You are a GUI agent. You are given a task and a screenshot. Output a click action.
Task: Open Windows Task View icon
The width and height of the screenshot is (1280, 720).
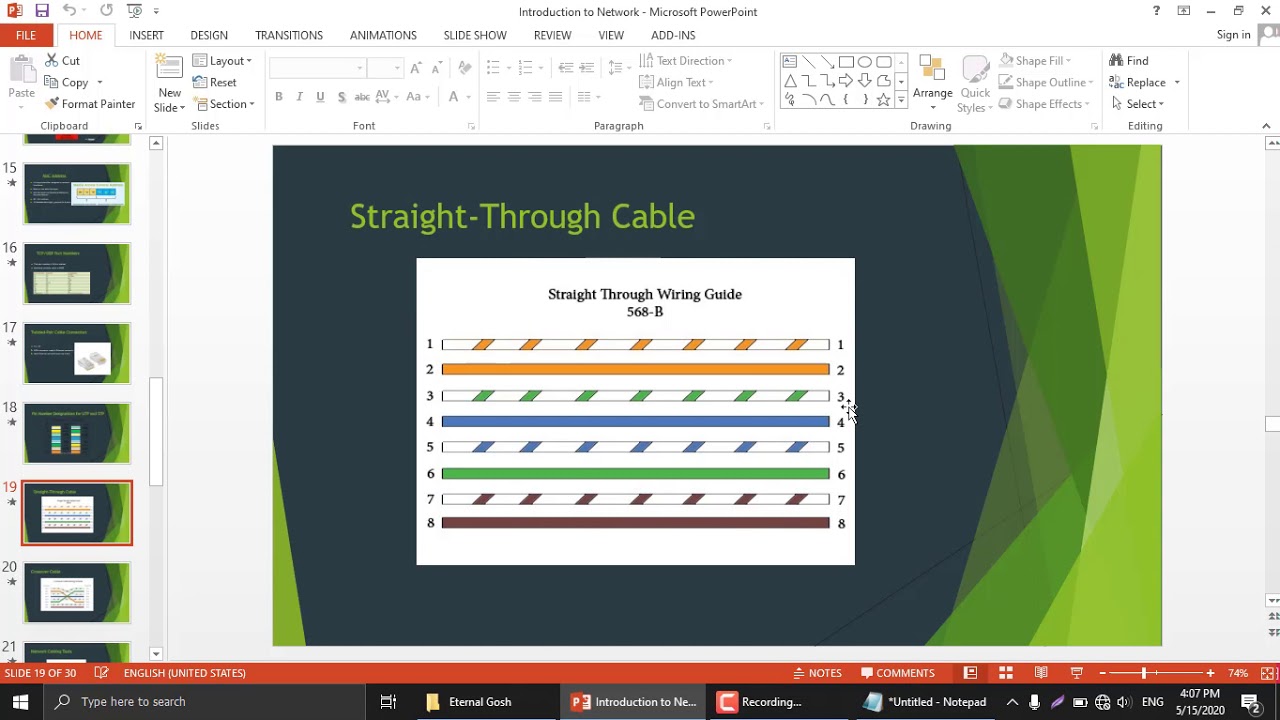[x=388, y=702]
